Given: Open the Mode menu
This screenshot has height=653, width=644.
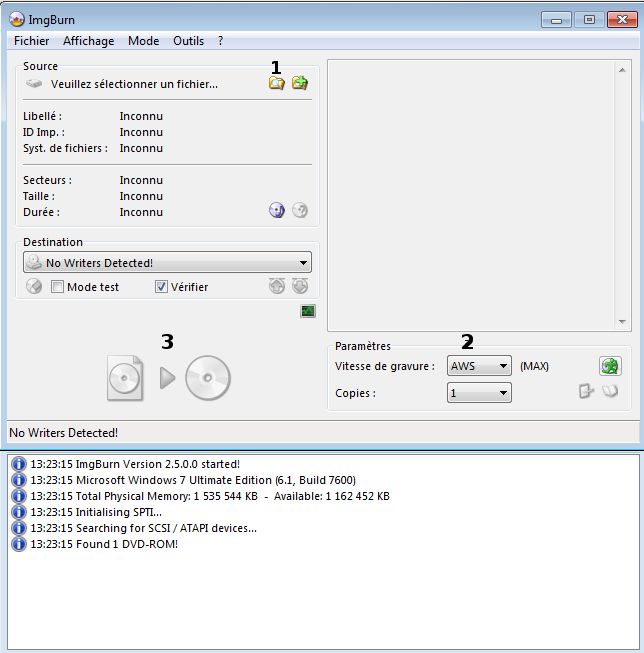Looking at the screenshot, I should [143, 41].
